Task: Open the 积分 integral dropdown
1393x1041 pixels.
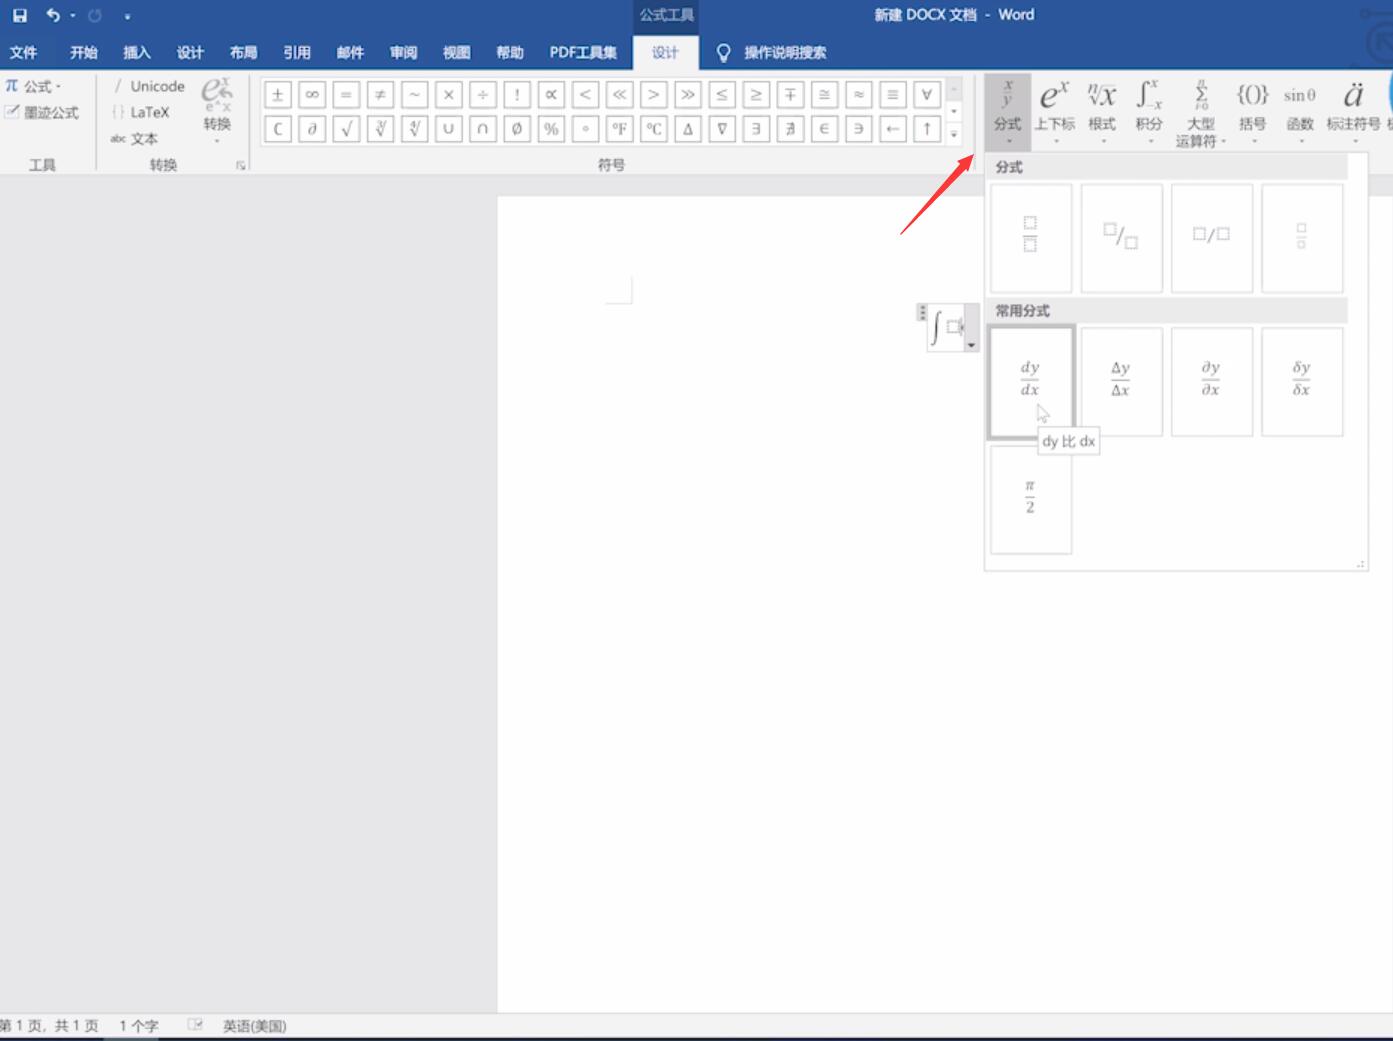Action: [1149, 110]
